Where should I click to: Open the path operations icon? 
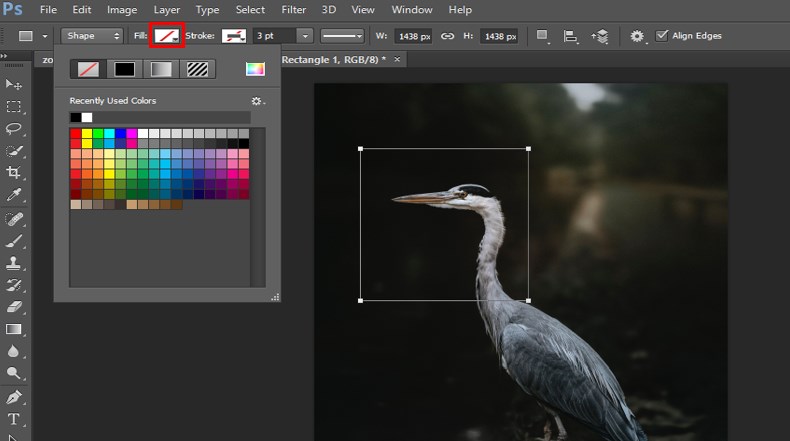point(542,36)
